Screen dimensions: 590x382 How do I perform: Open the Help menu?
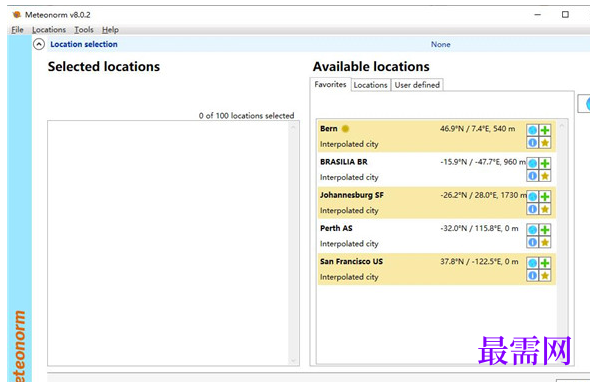110,30
